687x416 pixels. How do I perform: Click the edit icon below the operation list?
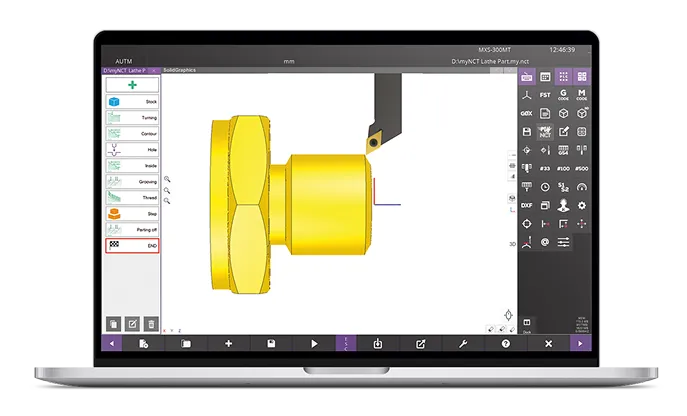point(132,323)
